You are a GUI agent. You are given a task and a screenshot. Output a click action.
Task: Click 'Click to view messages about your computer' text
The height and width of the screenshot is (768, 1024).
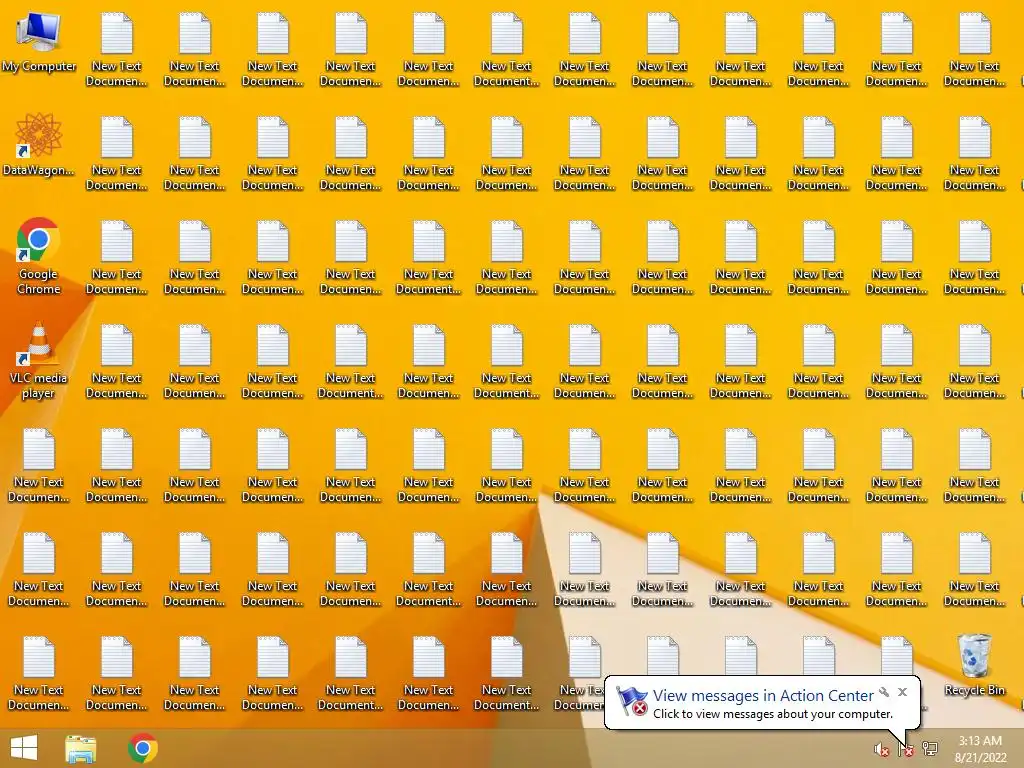pyautogui.click(x=773, y=714)
